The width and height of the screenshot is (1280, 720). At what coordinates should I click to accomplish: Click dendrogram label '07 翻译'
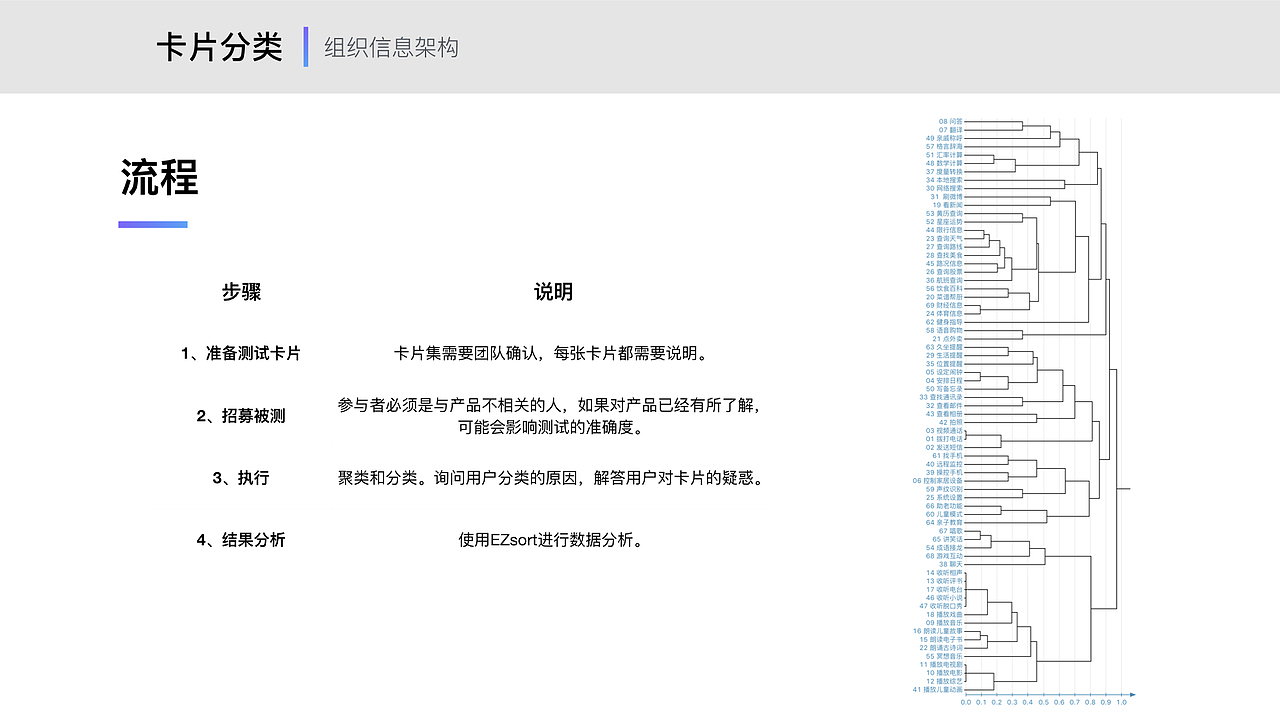(951, 129)
